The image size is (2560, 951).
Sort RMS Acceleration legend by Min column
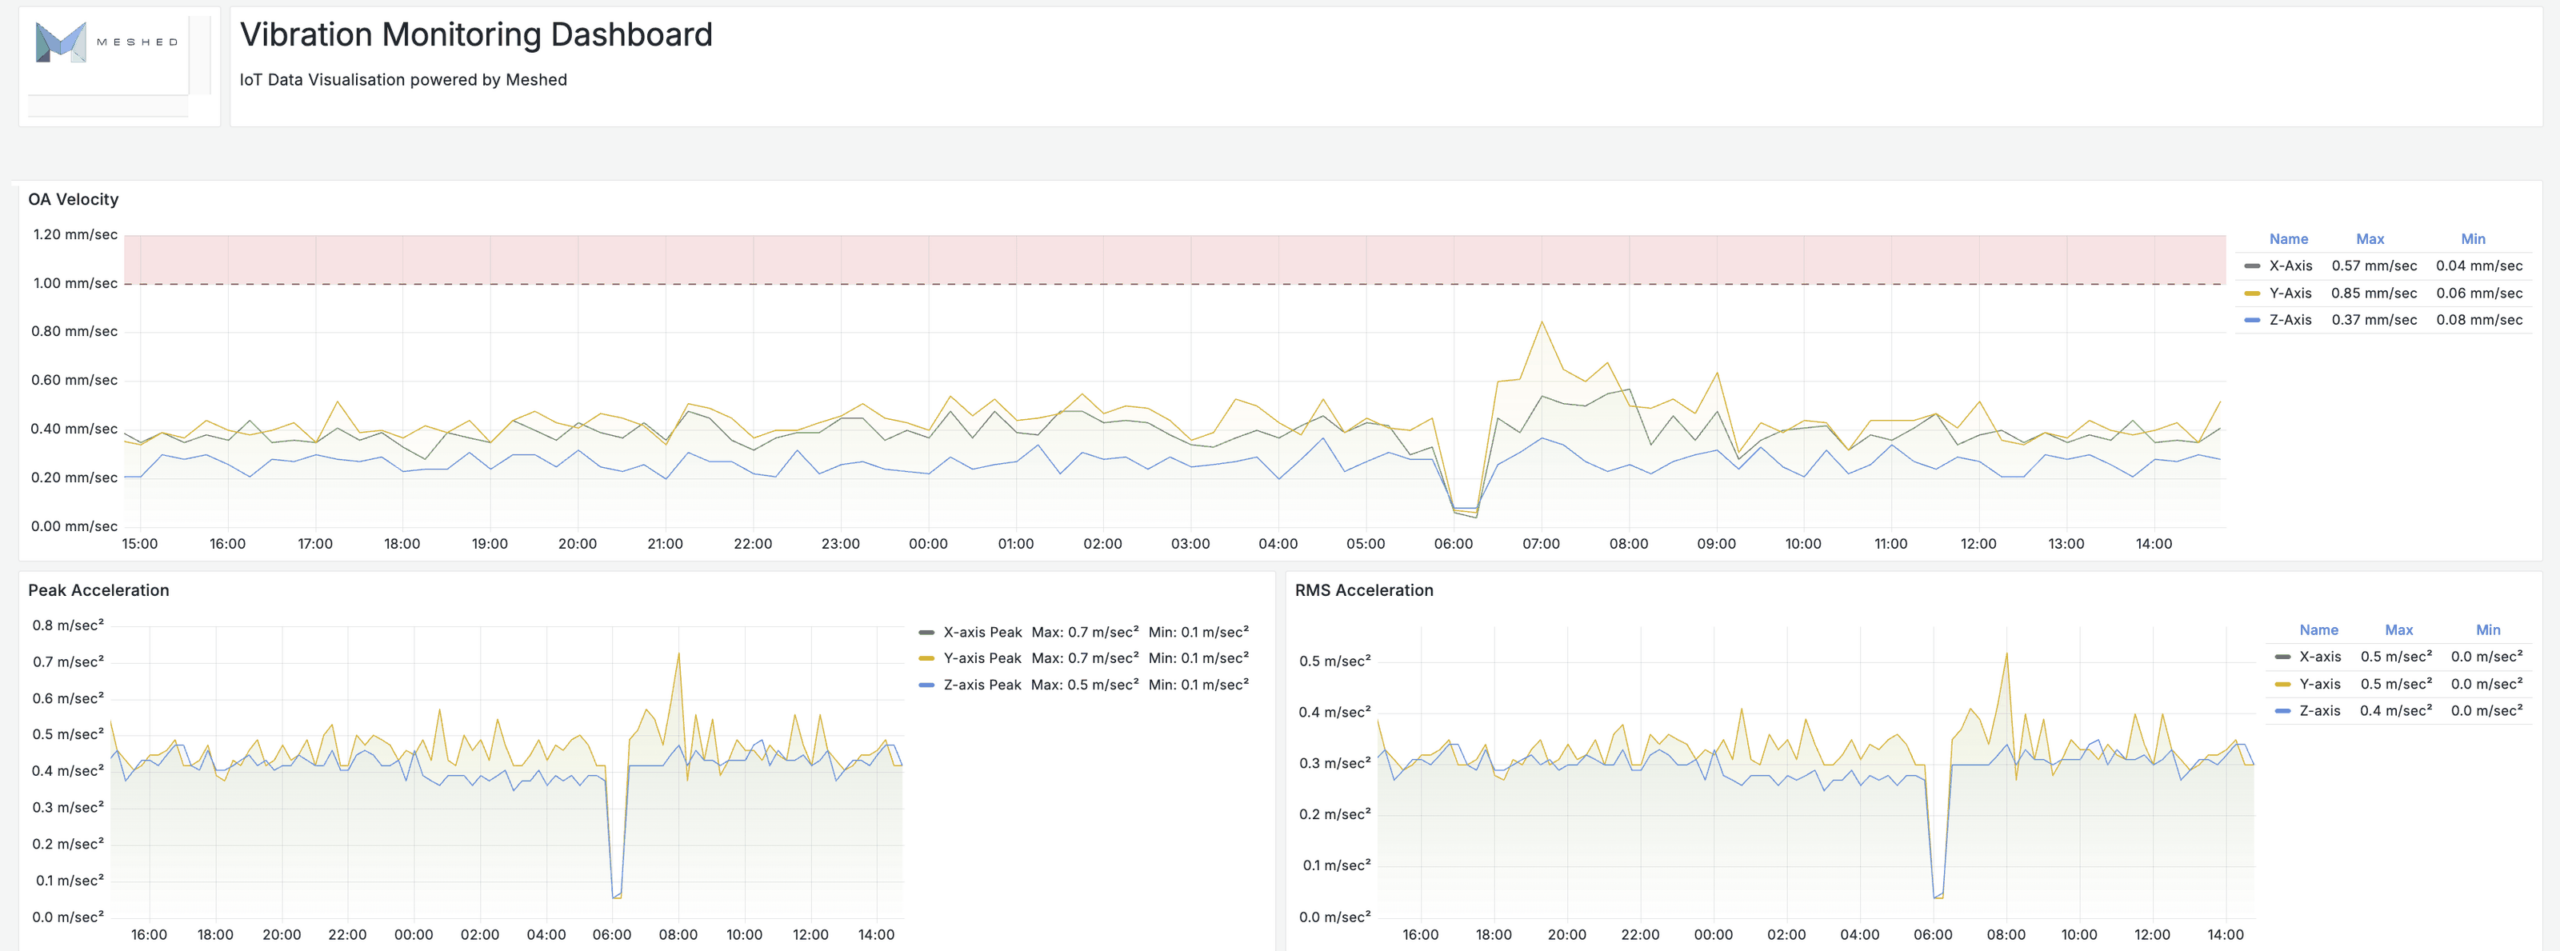(x=2488, y=630)
